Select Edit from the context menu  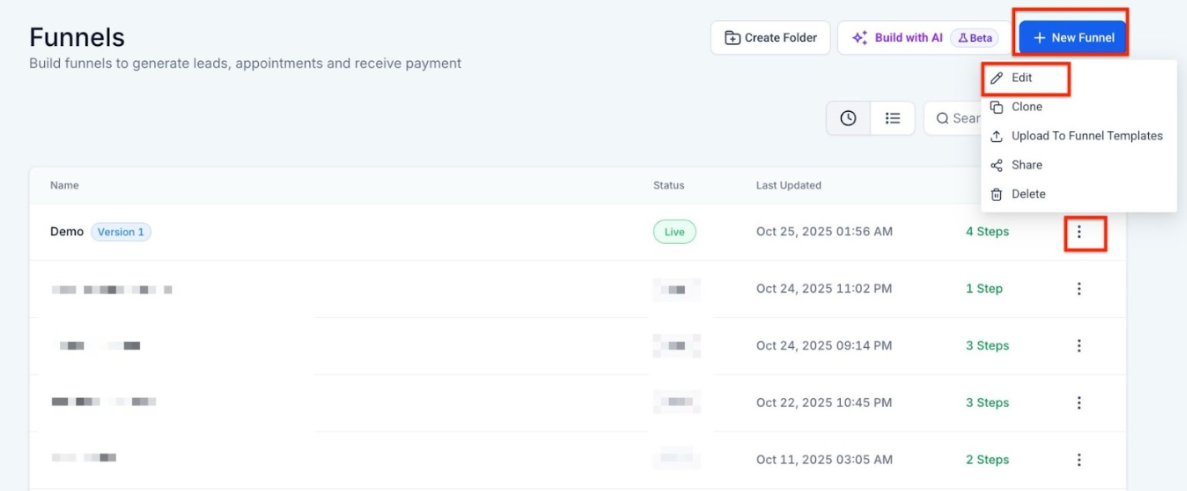click(1021, 78)
